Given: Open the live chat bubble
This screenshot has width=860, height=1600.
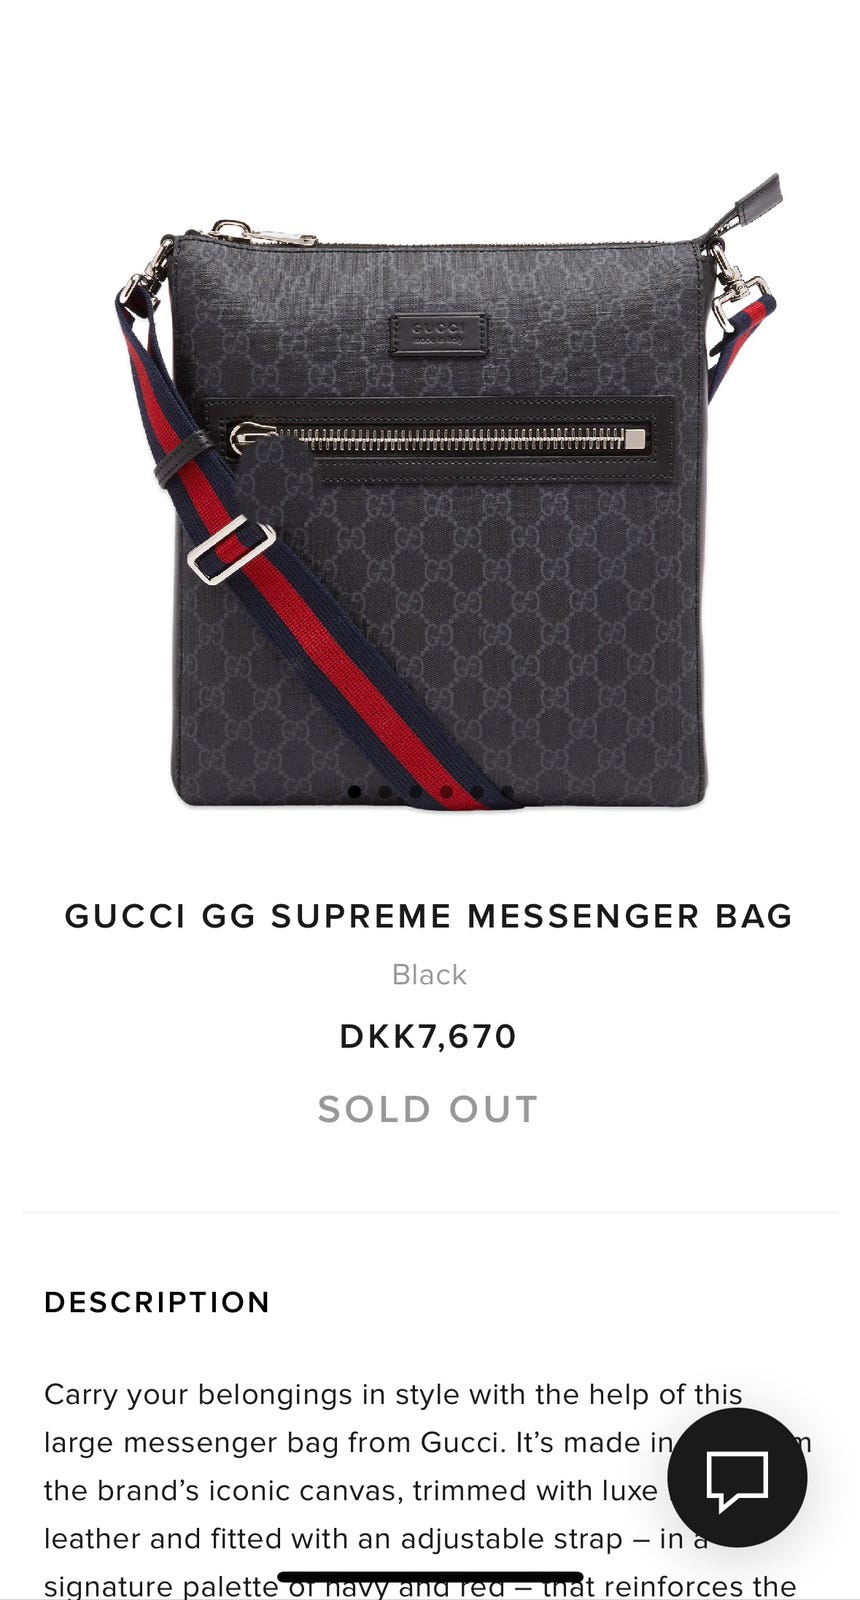Looking at the screenshot, I should click(x=737, y=1478).
